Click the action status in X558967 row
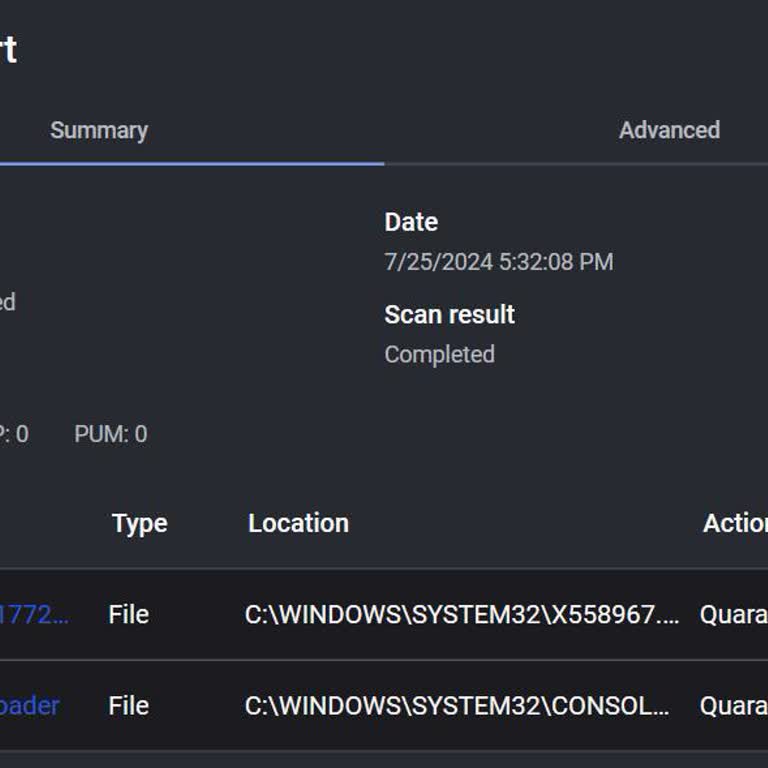Screen dimensions: 768x768 733,614
